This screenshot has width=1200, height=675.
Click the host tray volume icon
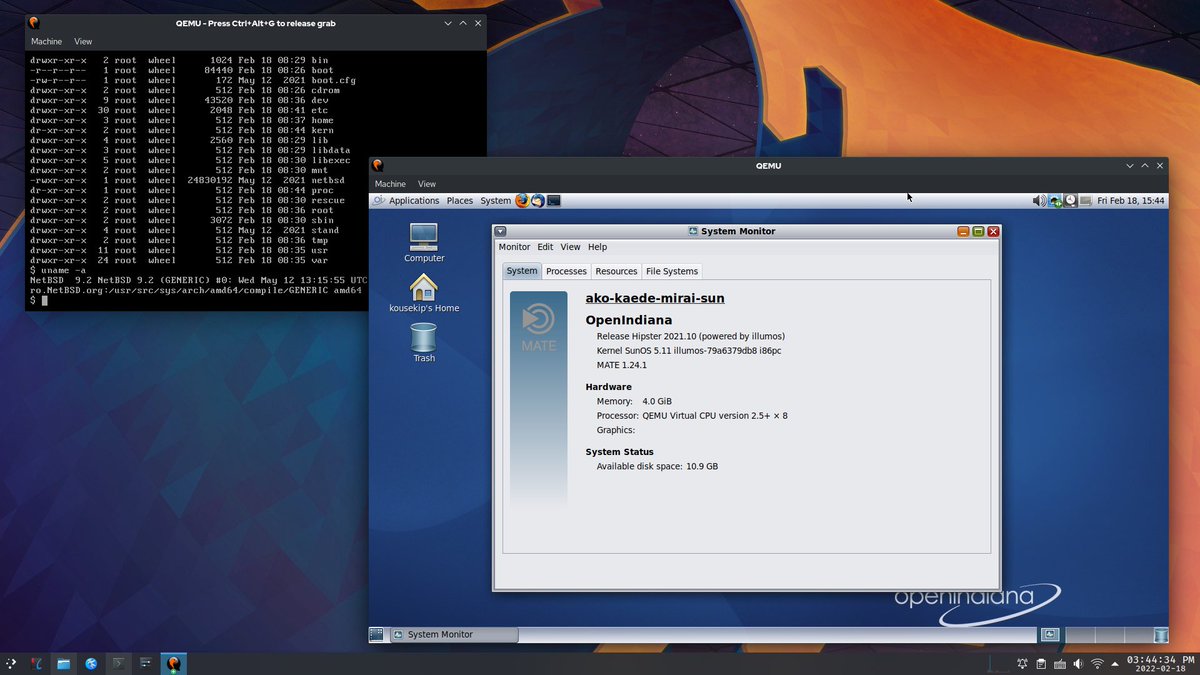(x=1078, y=663)
